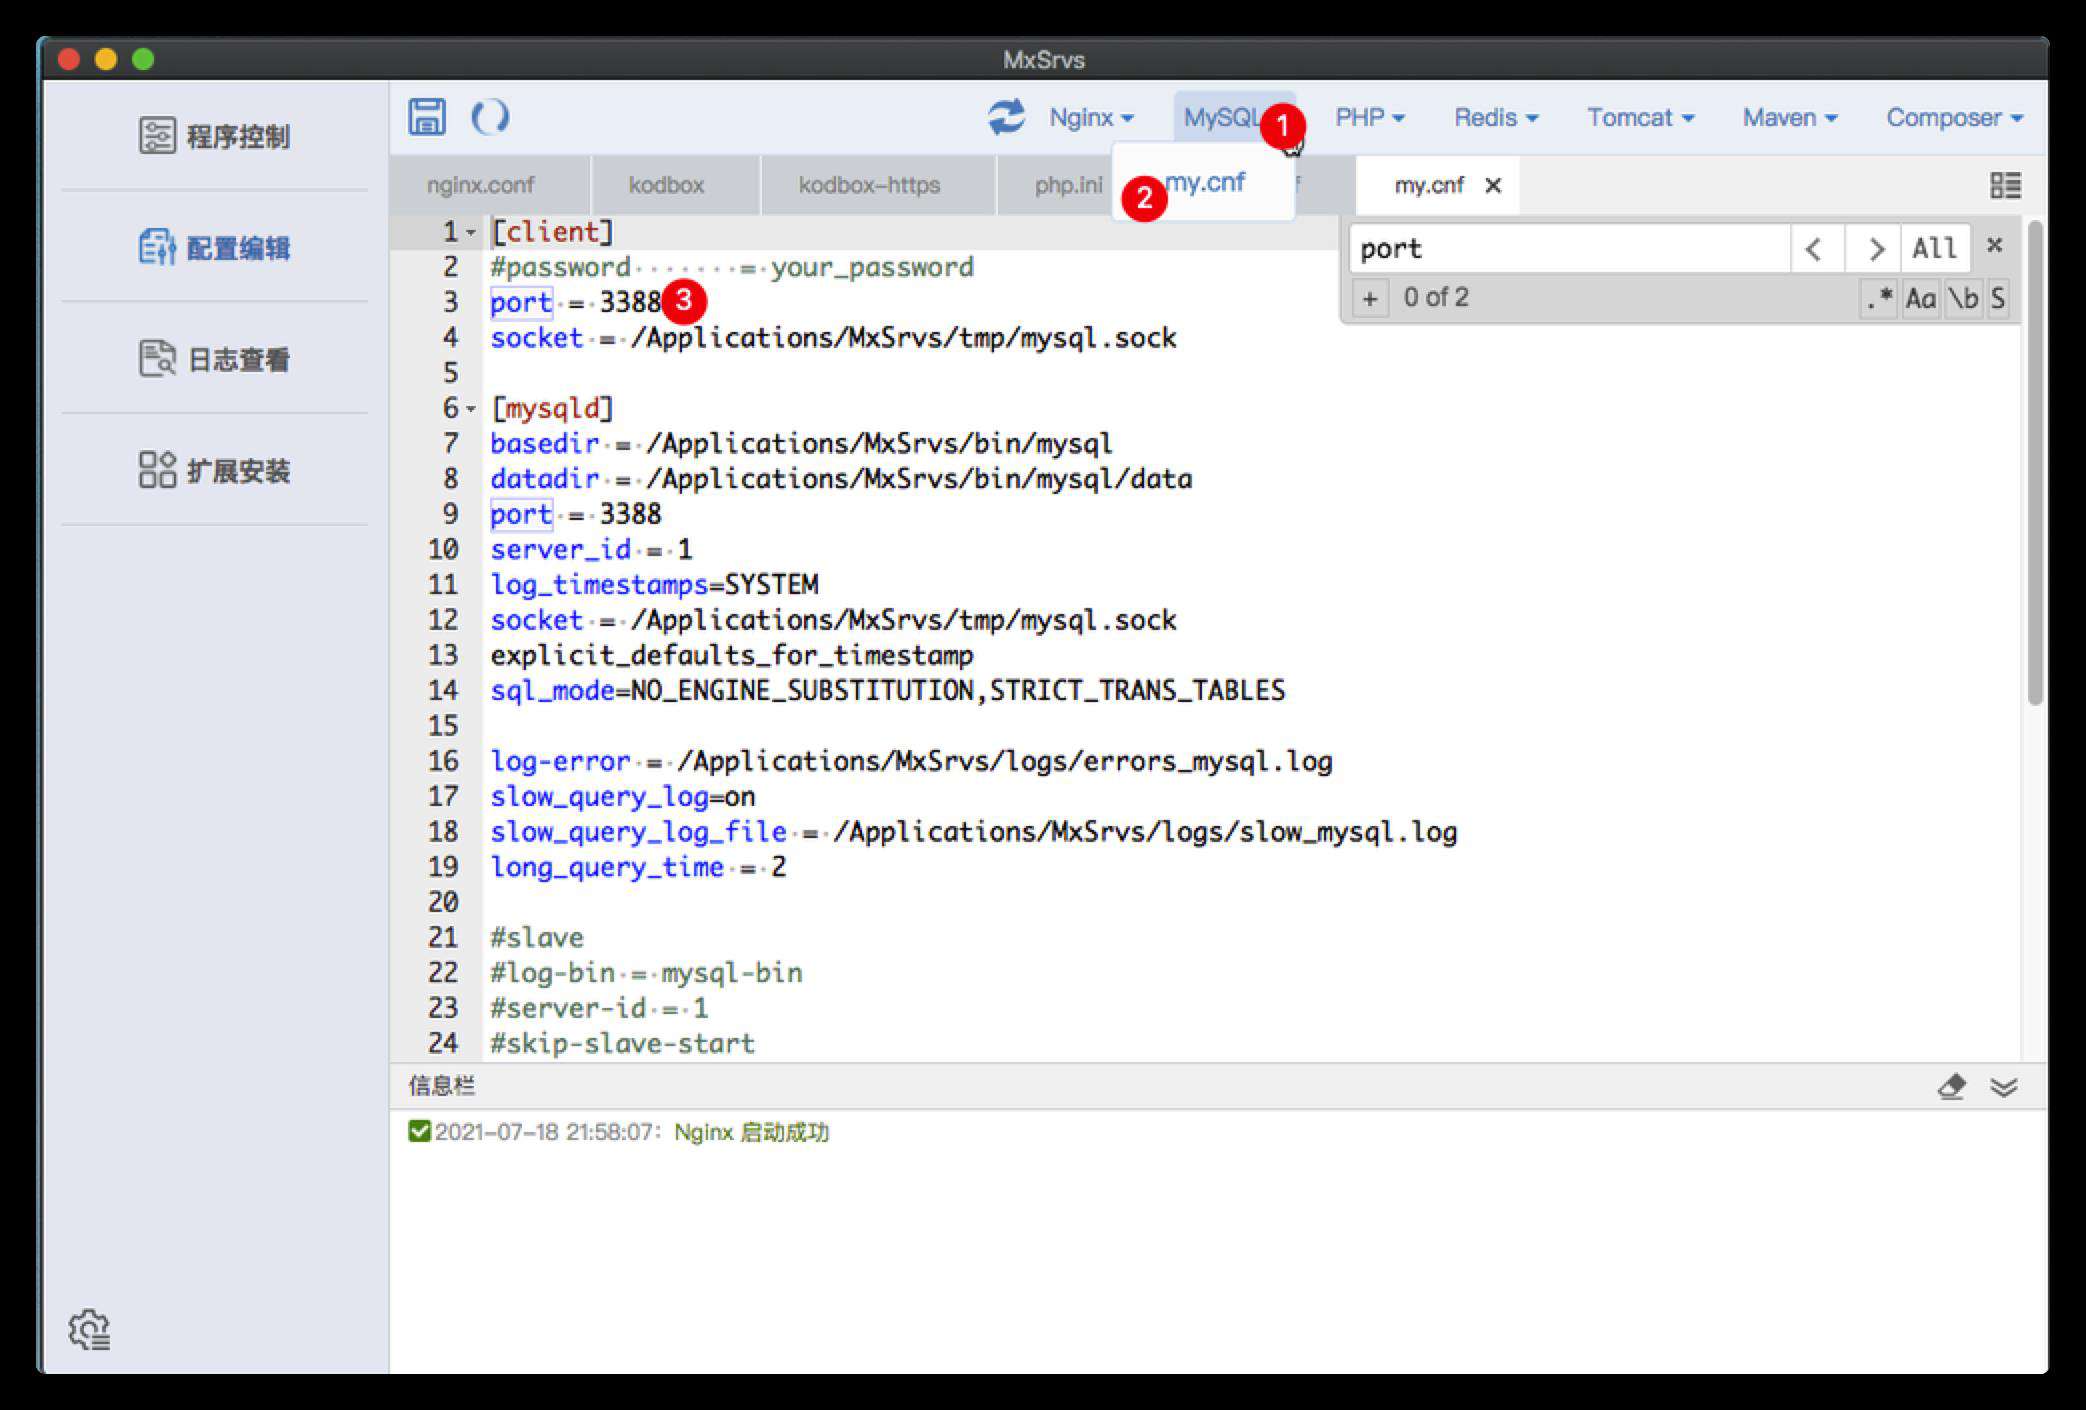Open the program control sidebar item

pos(214,135)
